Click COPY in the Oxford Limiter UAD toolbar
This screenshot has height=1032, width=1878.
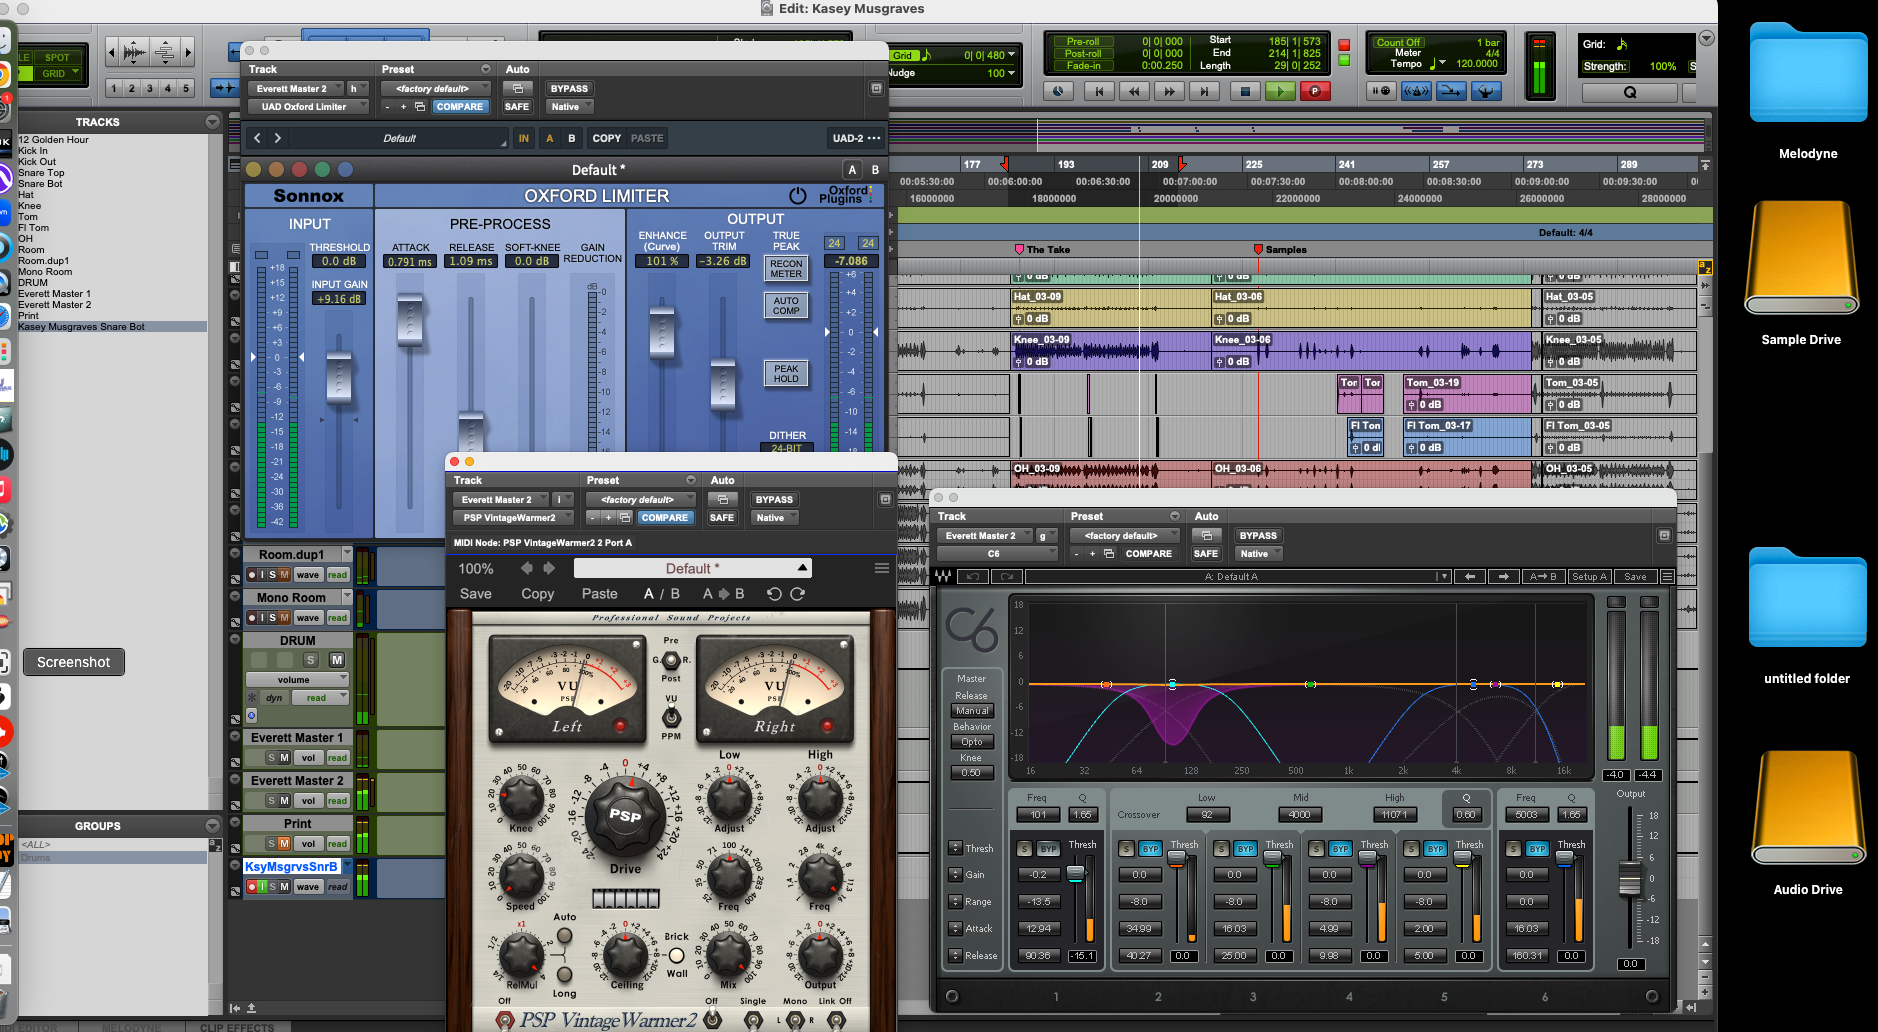[606, 139]
